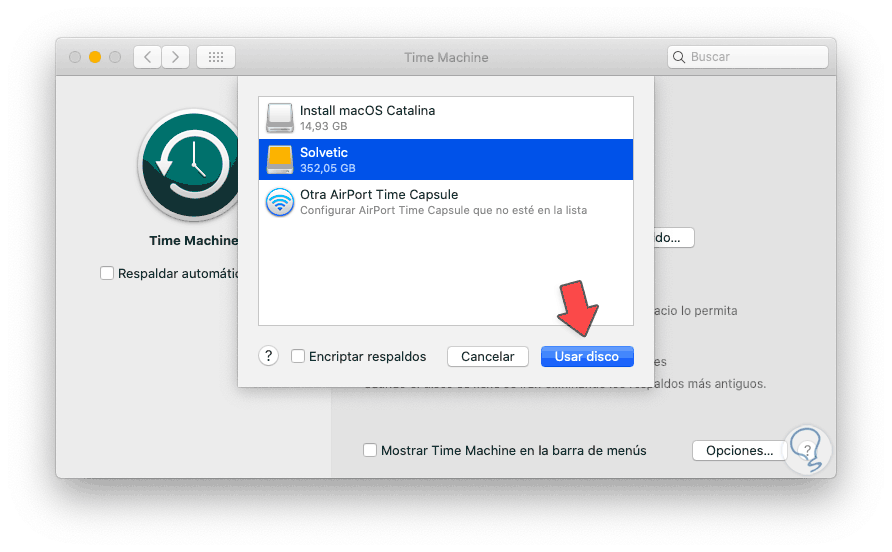Screen dimensions: 892x552
Task: Toggle Respaldar automáticamente checkbox
Action: 107,273
